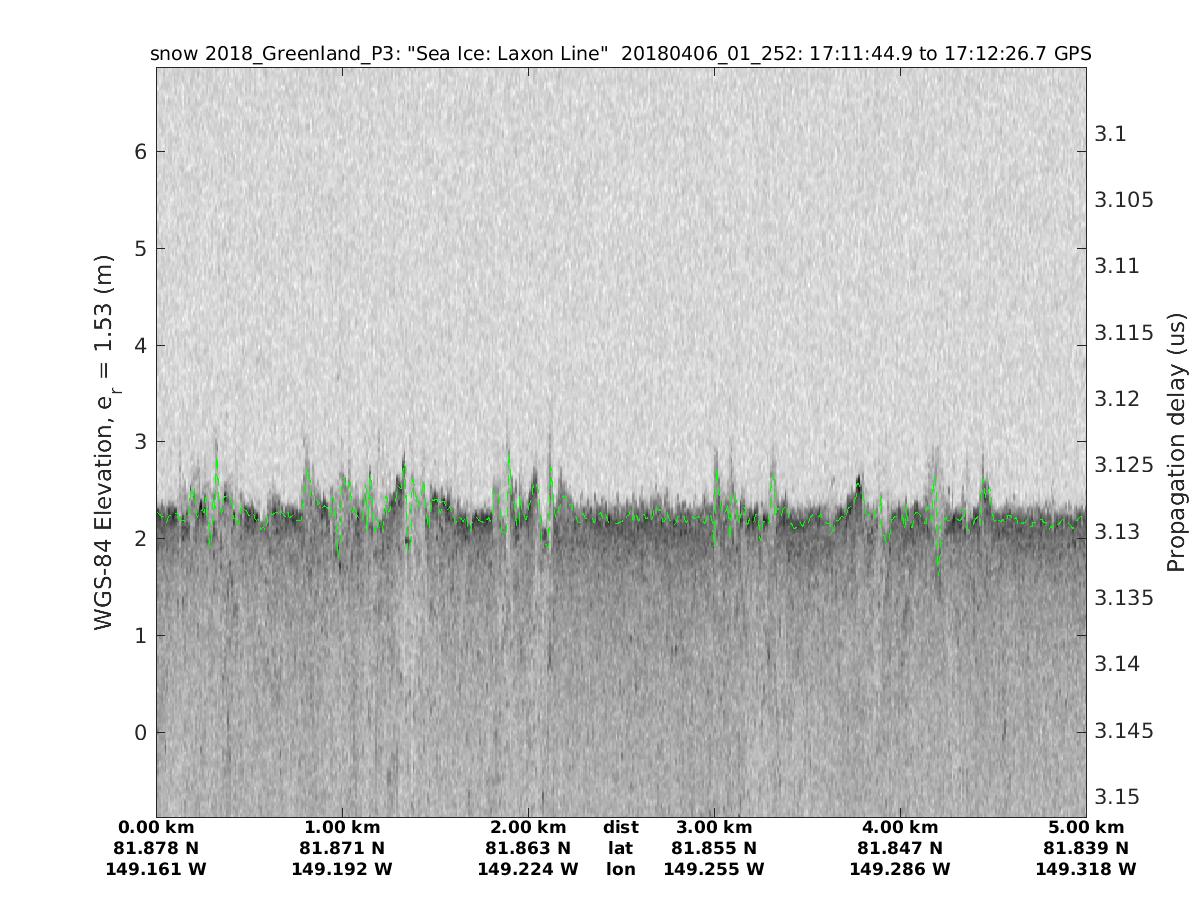This screenshot has height=900, width=1200.
Task: Click the plot title text at top
Action: 620,53
